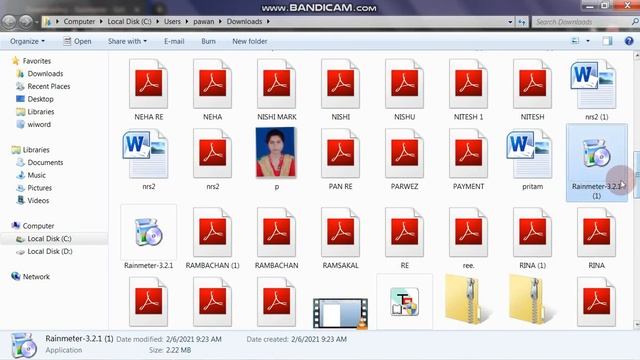Image resolution: width=640 pixels, height=360 pixels.
Task: Open the Organize dropdown menu
Action: (27, 41)
